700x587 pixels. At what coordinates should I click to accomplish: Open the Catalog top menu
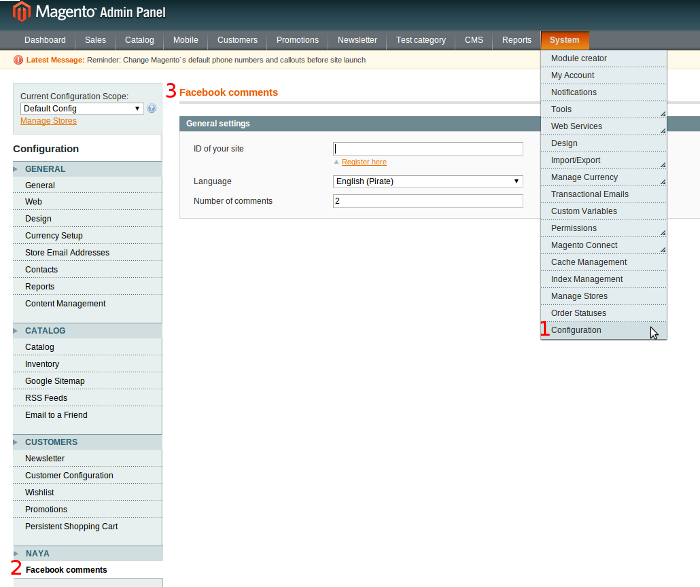click(139, 40)
